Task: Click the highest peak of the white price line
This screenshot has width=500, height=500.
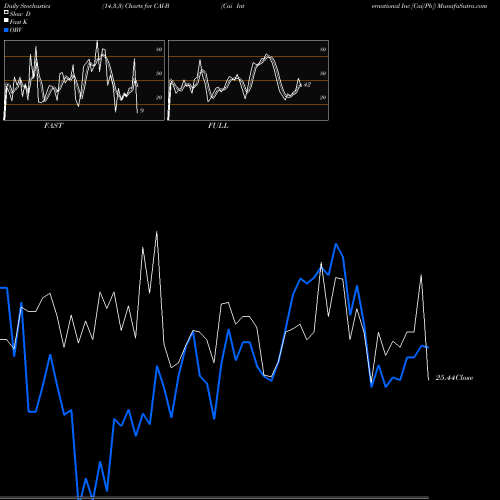Action: (x=157, y=232)
